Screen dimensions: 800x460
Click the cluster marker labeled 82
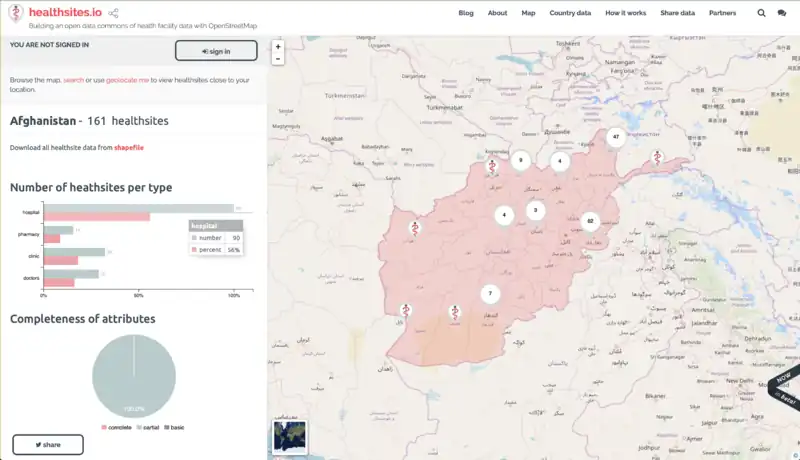pyautogui.click(x=590, y=221)
